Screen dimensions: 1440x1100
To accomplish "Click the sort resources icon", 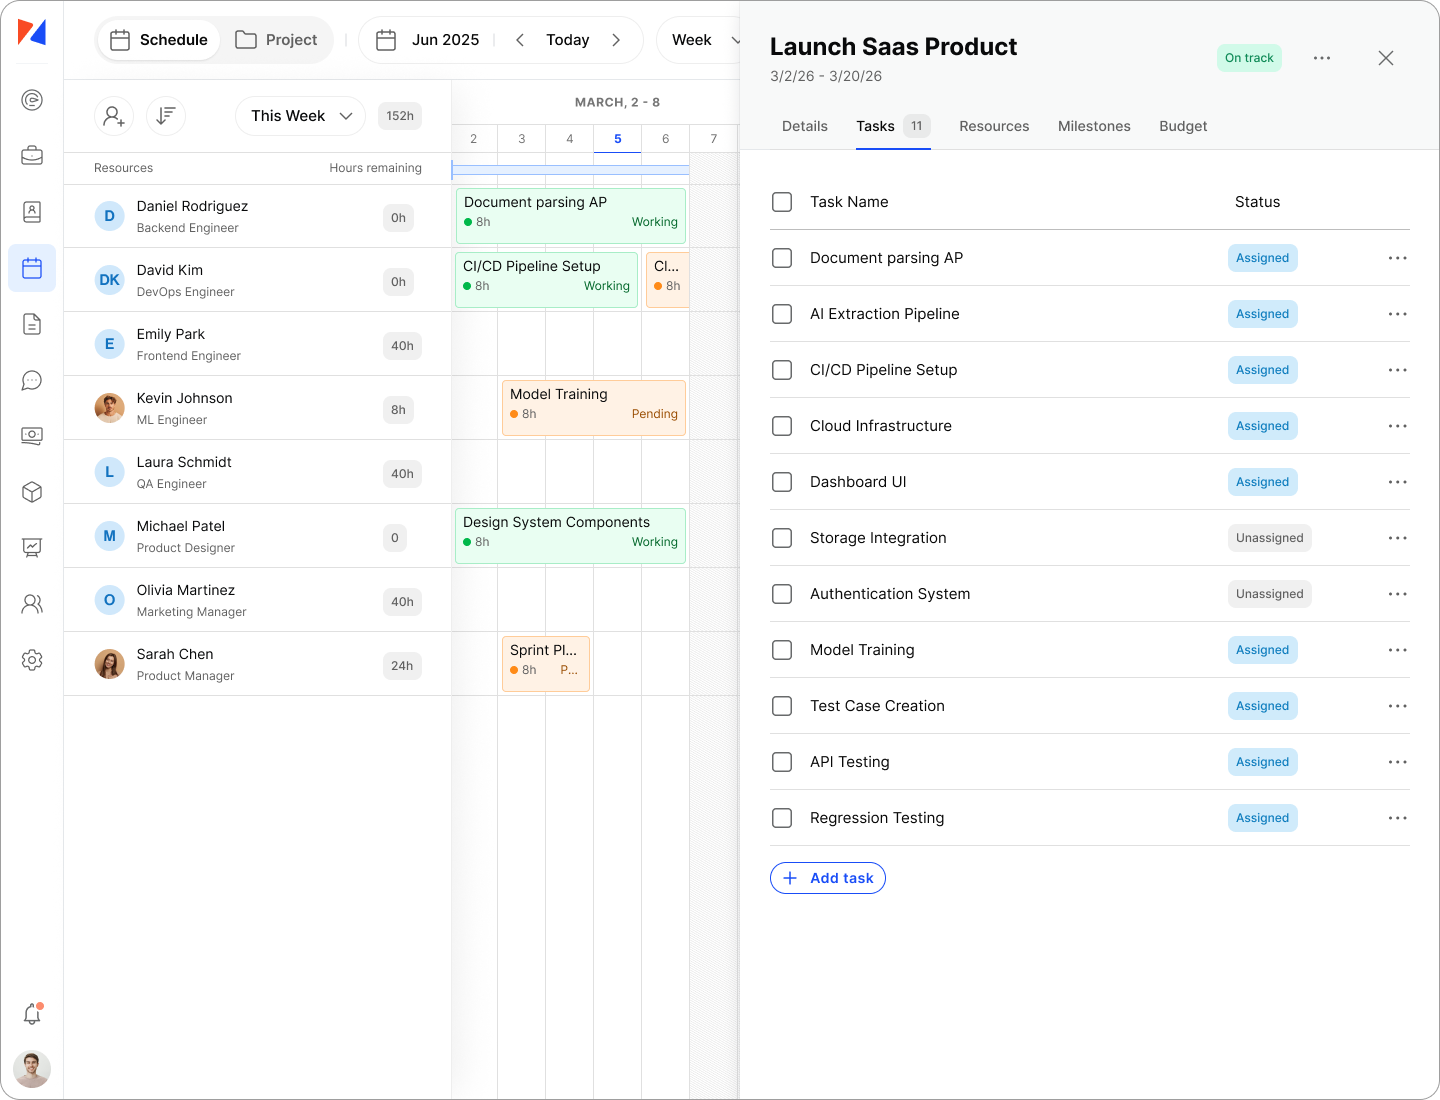I will pyautogui.click(x=166, y=116).
